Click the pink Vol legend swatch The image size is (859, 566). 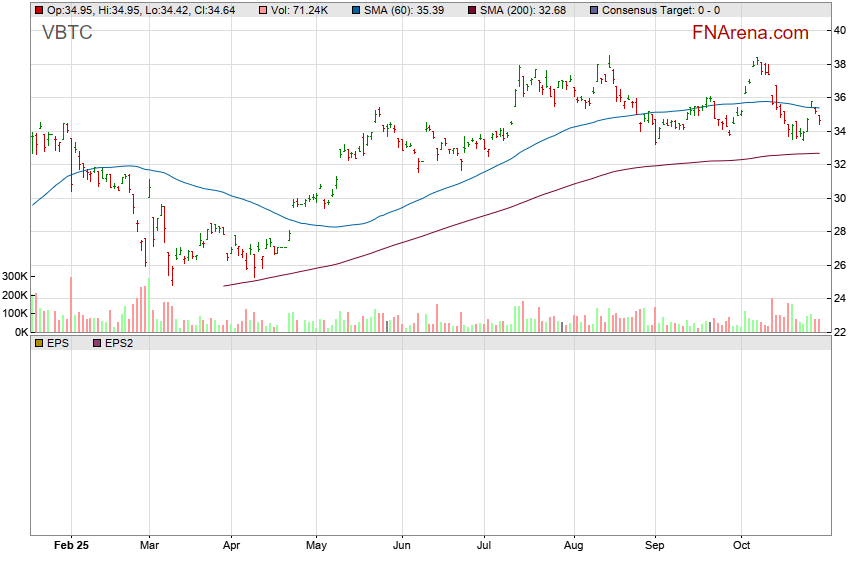[264, 10]
